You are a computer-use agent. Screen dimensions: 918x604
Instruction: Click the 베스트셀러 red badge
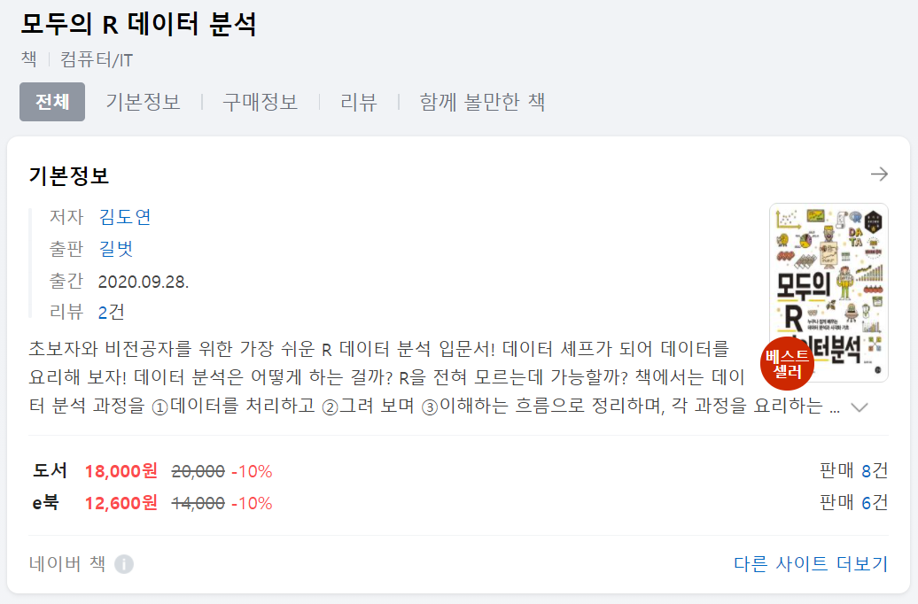click(x=787, y=363)
